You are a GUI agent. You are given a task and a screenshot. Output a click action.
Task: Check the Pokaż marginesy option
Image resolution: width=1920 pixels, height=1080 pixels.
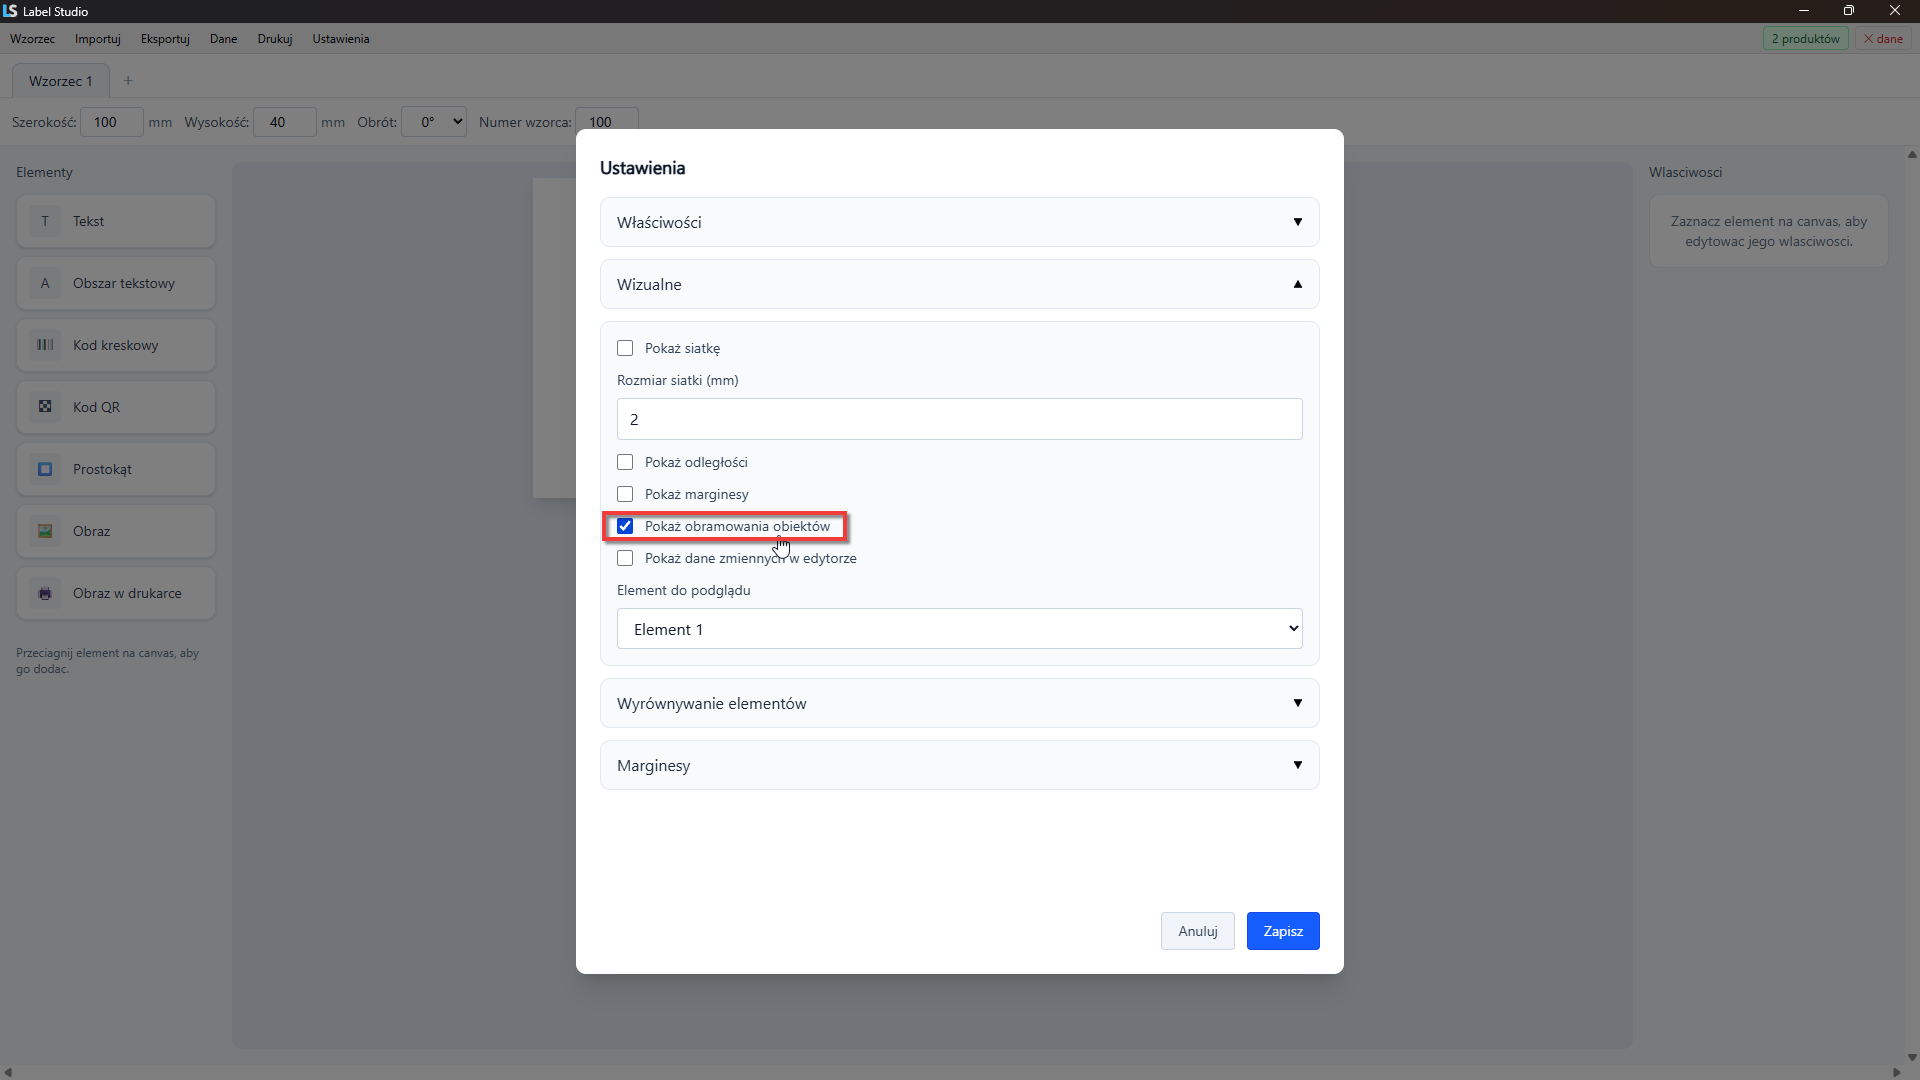click(625, 494)
